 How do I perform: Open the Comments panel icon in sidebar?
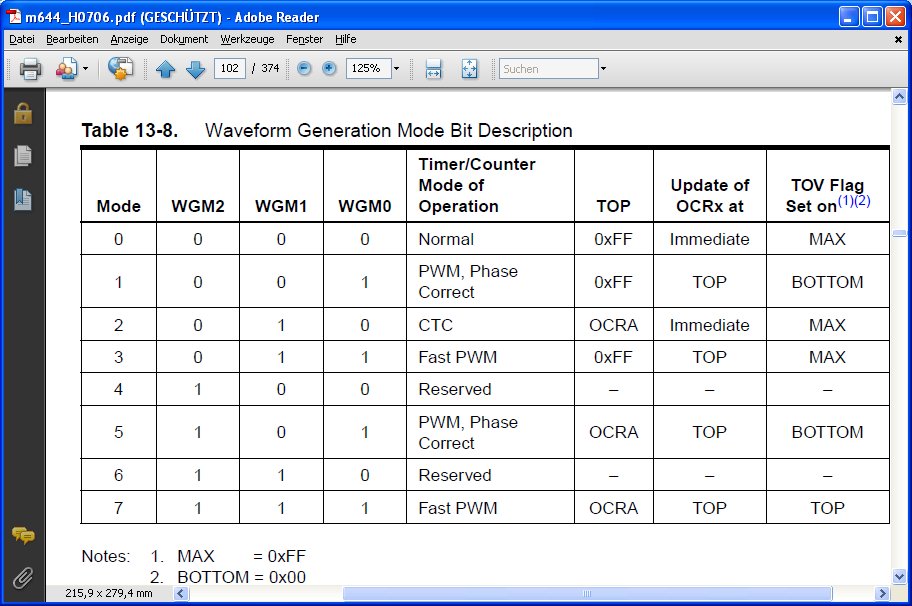(23, 534)
